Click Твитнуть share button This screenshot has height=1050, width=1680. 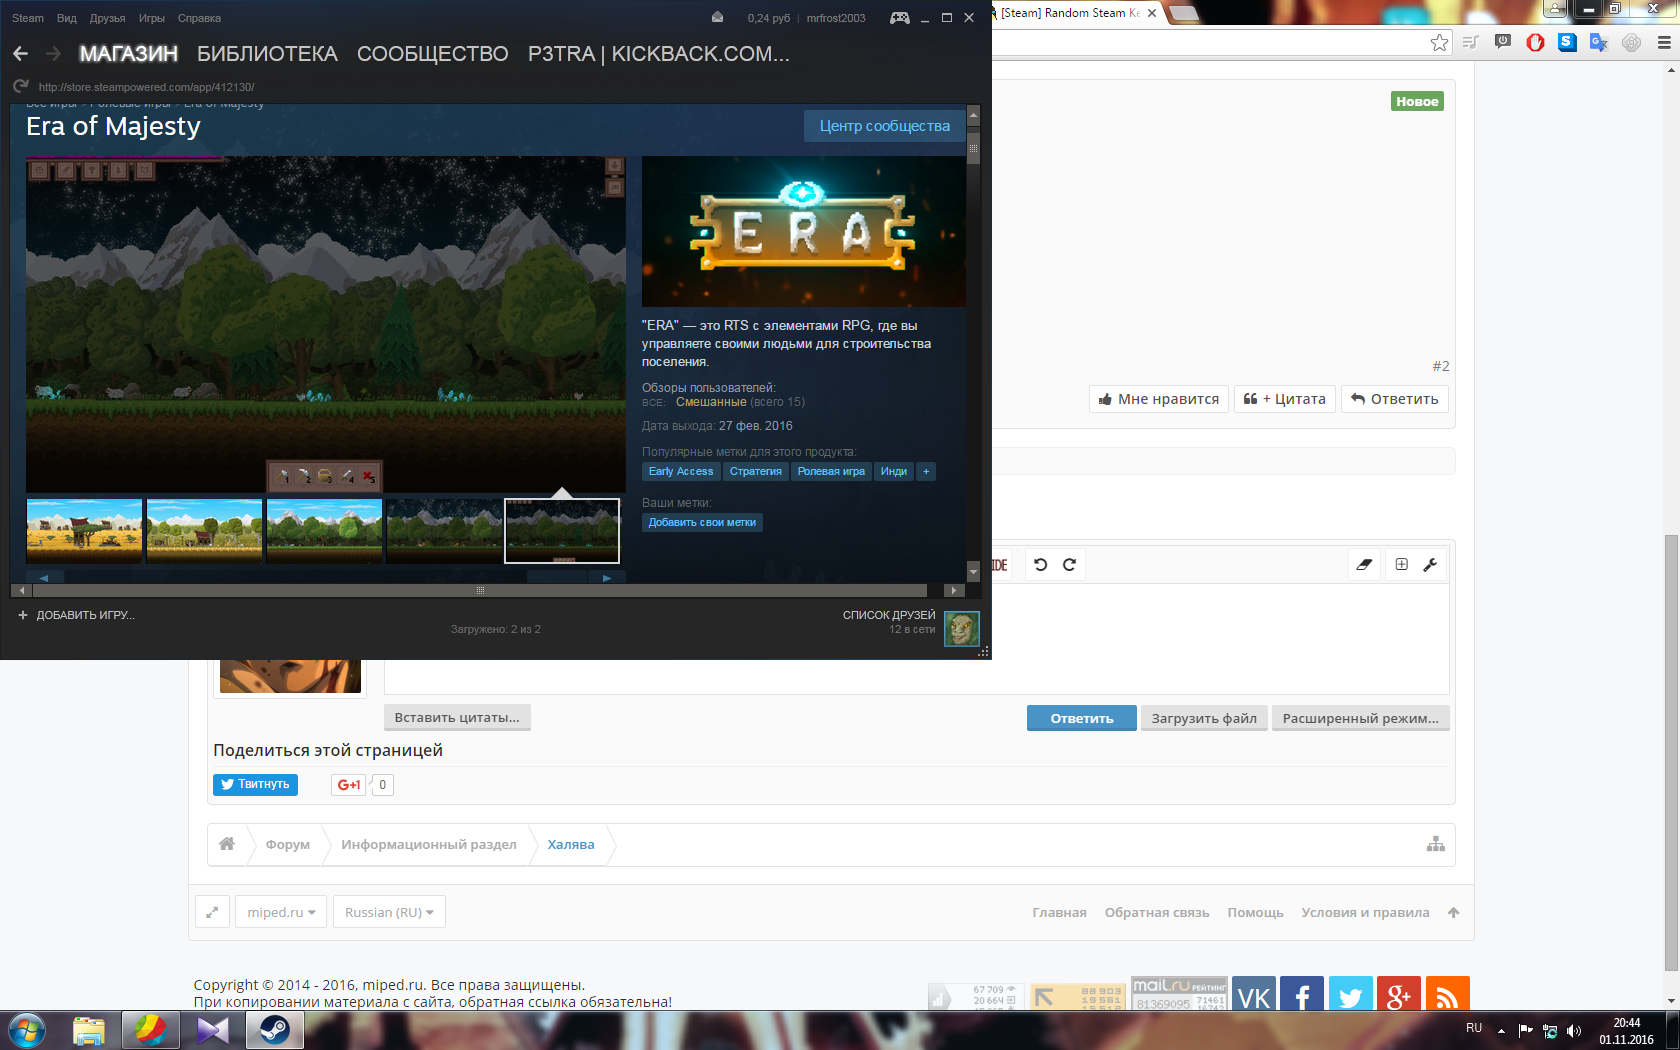pos(255,784)
